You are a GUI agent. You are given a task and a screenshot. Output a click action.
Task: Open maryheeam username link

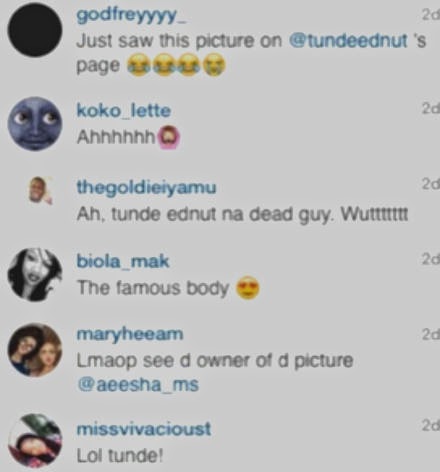[130, 334]
